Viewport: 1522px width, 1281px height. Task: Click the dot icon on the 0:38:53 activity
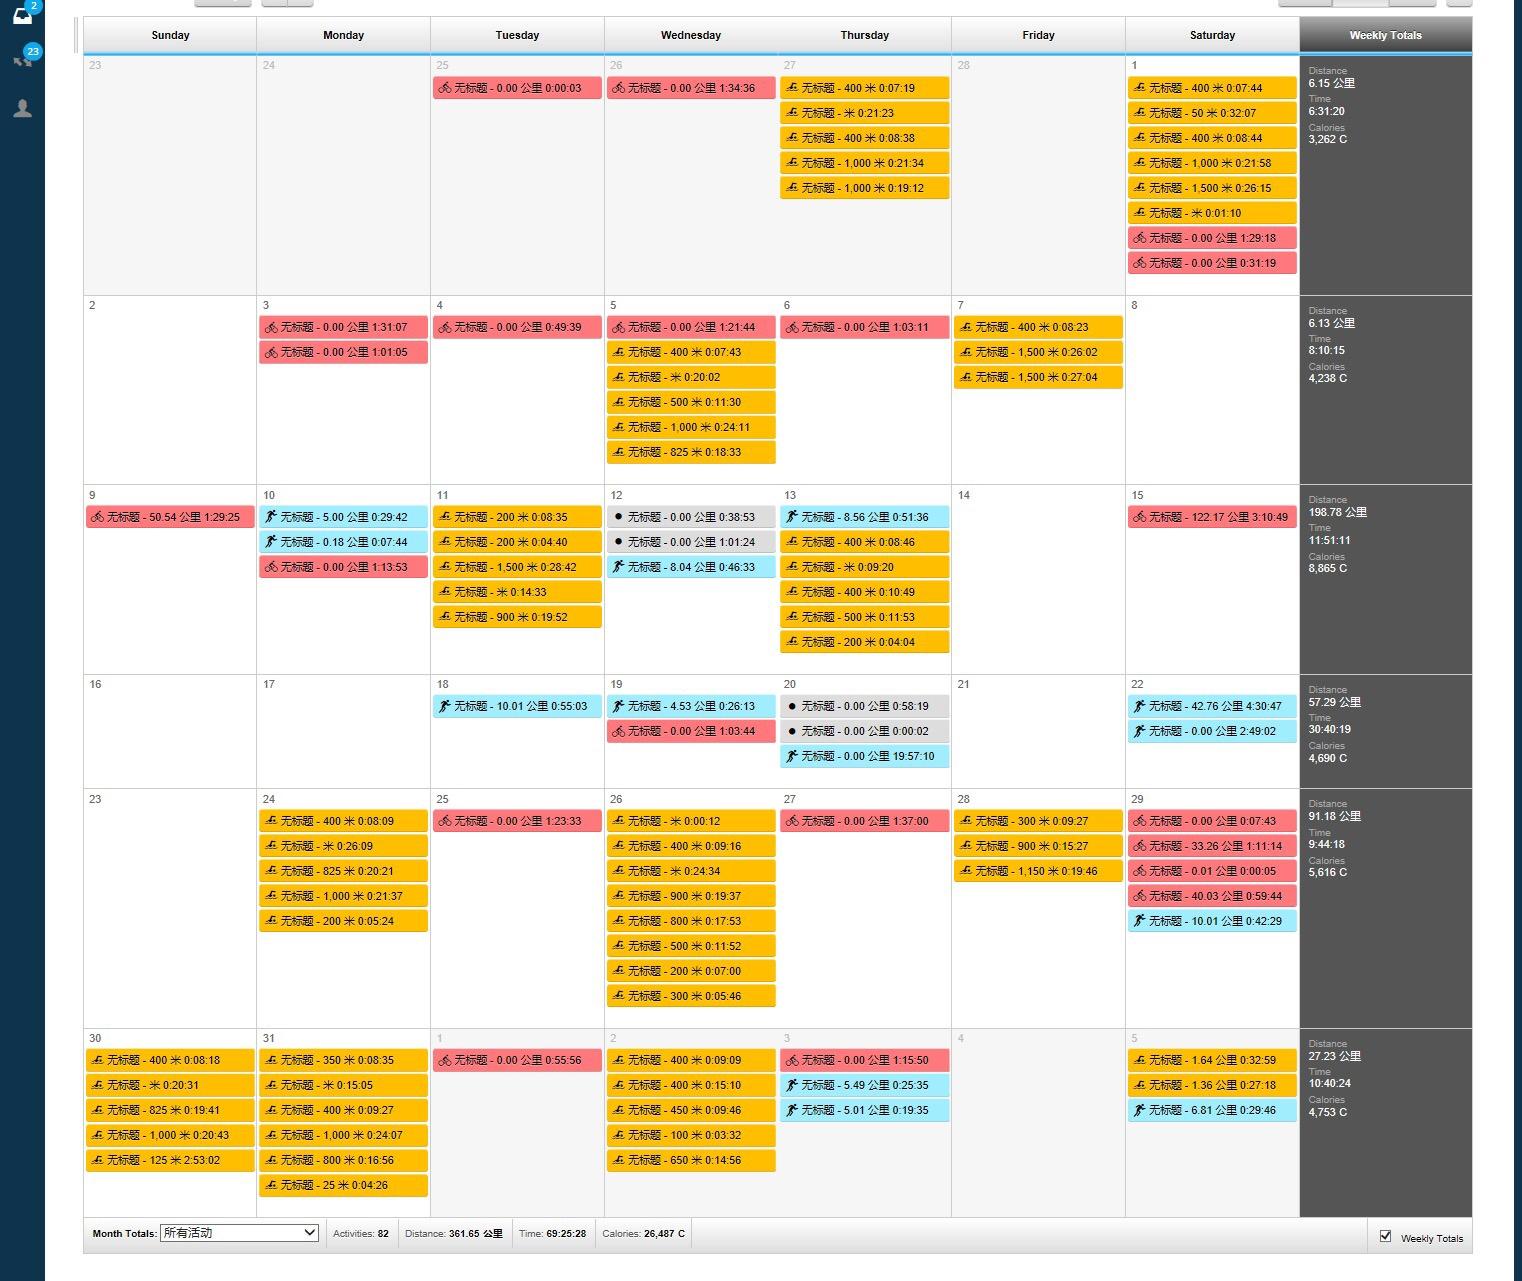click(618, 517)
